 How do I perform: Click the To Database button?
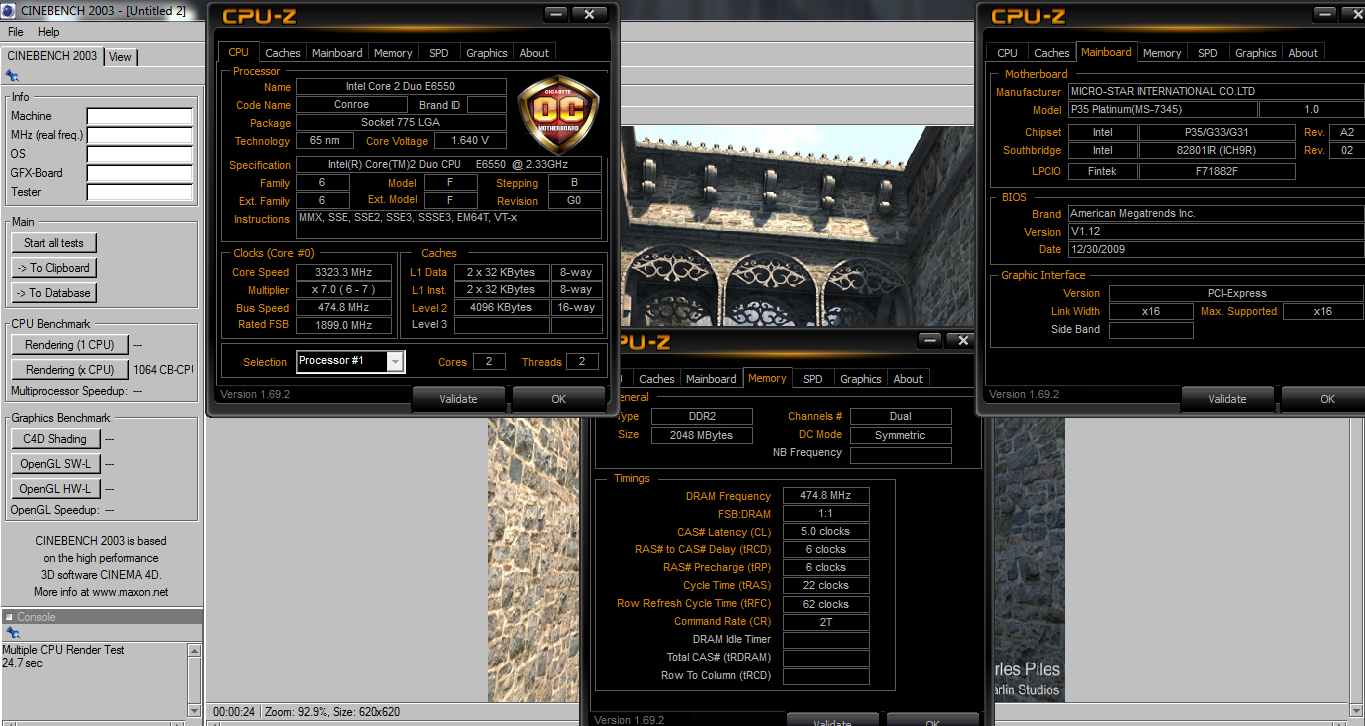[x=54, y=293]
